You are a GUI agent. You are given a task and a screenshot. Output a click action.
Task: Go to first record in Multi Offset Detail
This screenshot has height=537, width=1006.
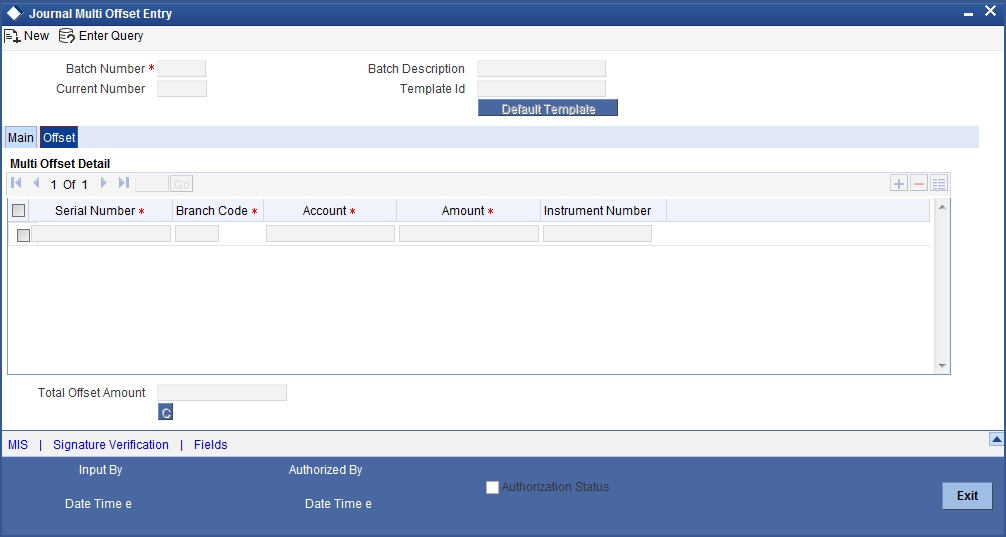click(17, 183)
